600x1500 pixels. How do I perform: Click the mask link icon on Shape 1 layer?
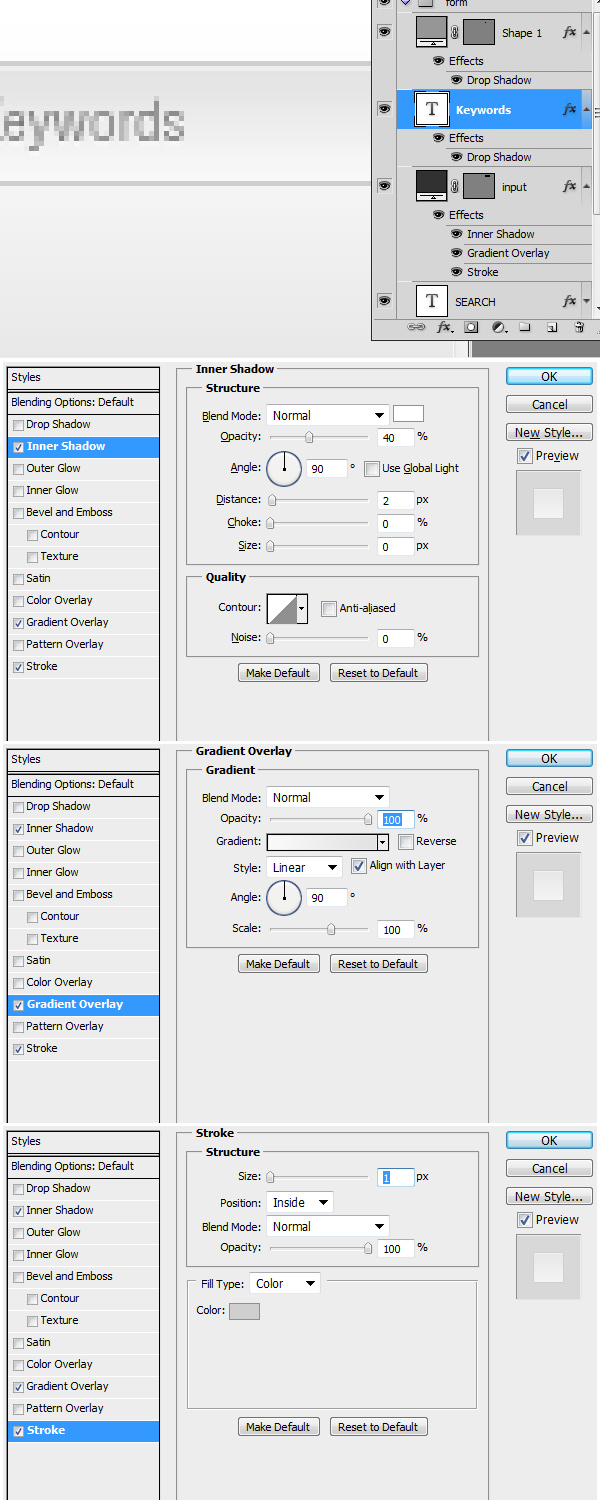click(x=455, y=33)
